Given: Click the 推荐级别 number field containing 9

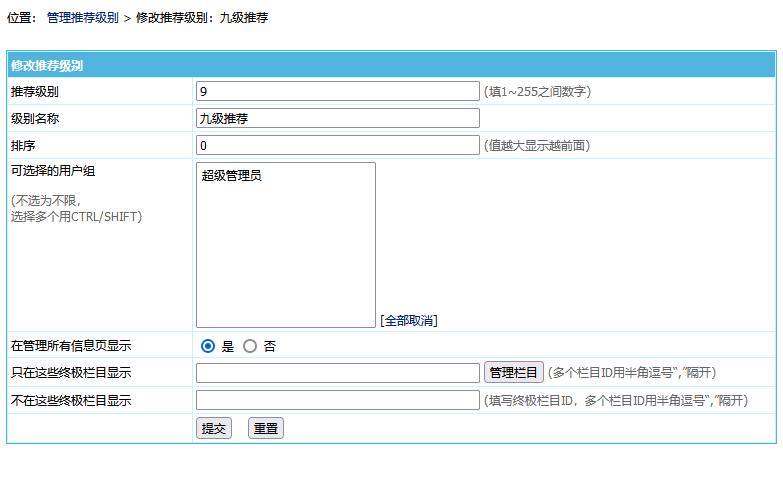Looking at the screenshot, I should click(x=338, y=91).
